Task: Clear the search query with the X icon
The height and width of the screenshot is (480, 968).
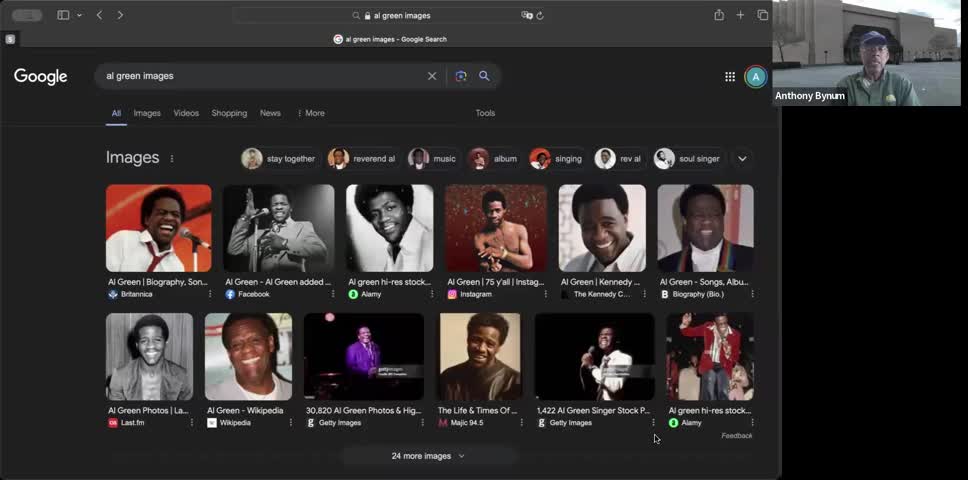Action: pyautogui.click(x=432, y=76)
